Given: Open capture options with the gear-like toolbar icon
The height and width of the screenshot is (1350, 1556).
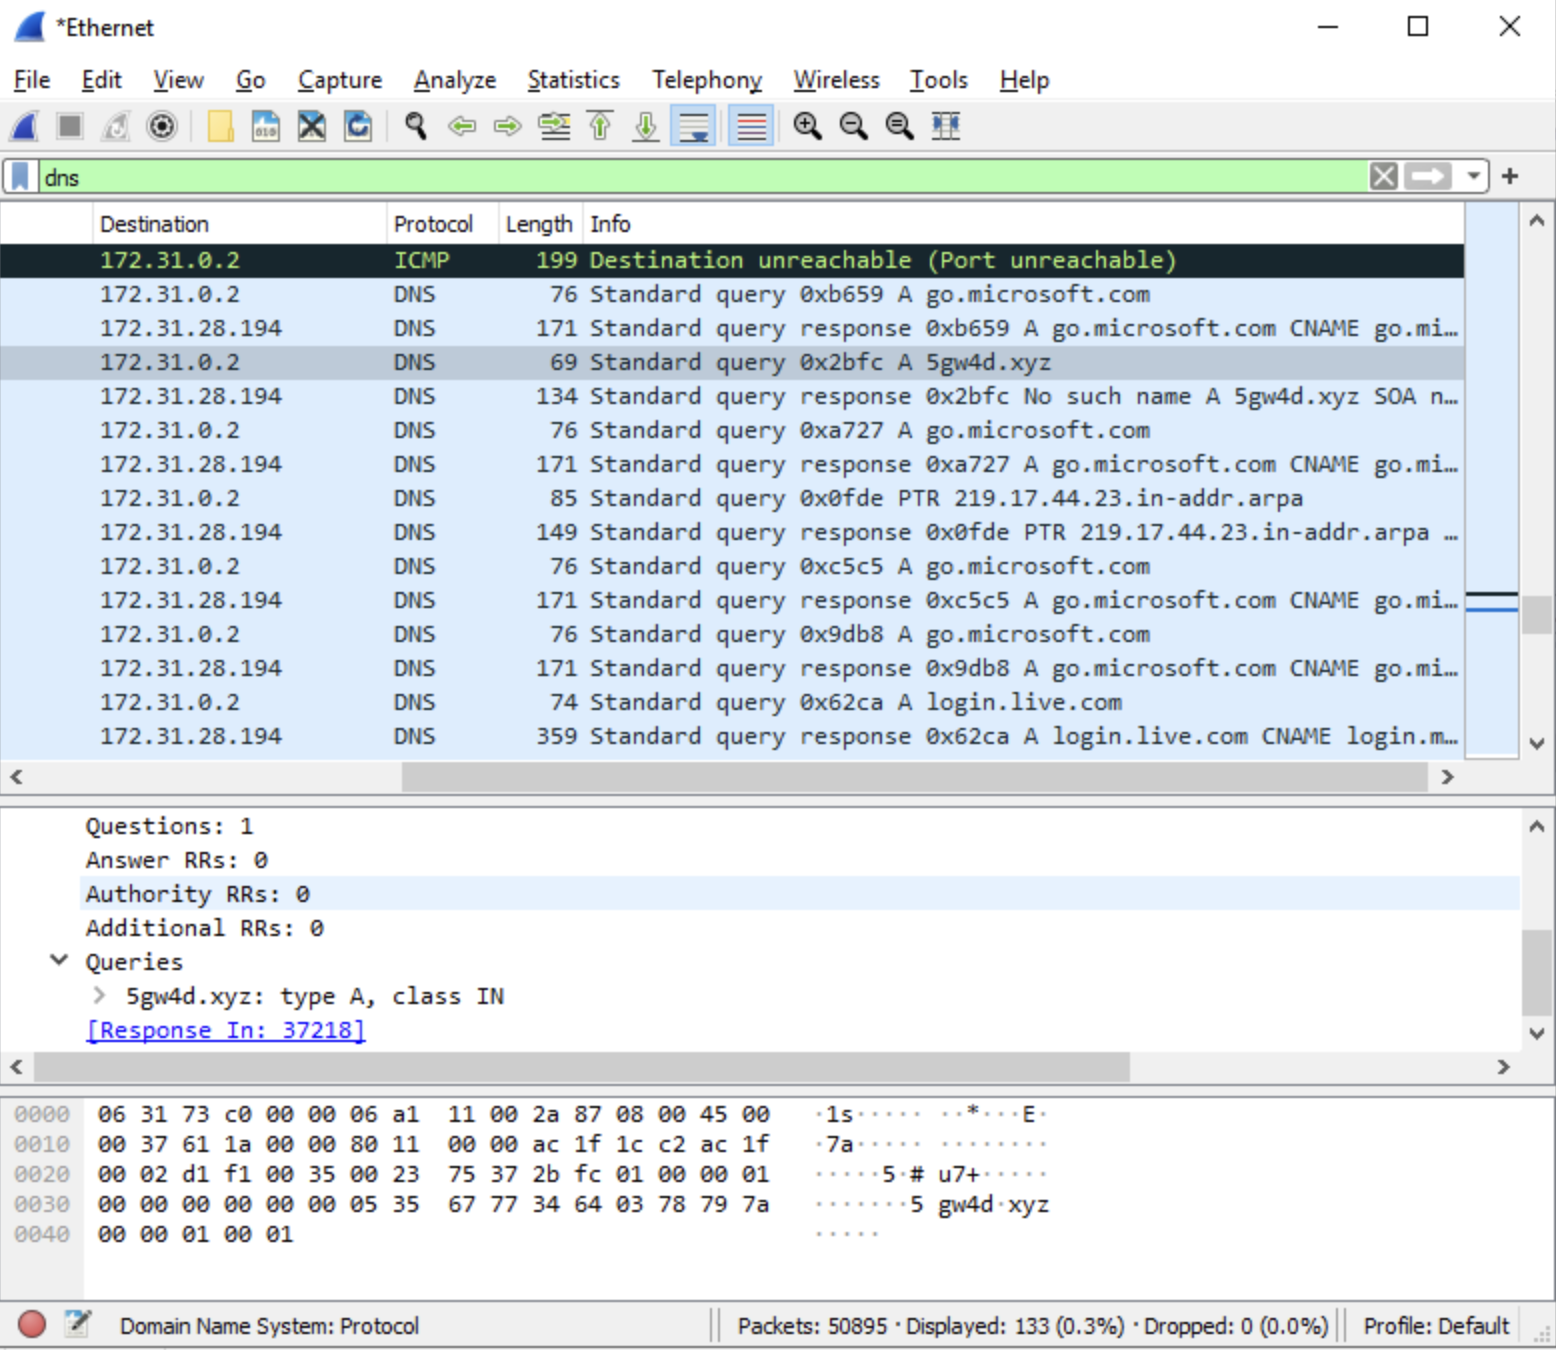Looking at the screenshot, I should 162,126.
